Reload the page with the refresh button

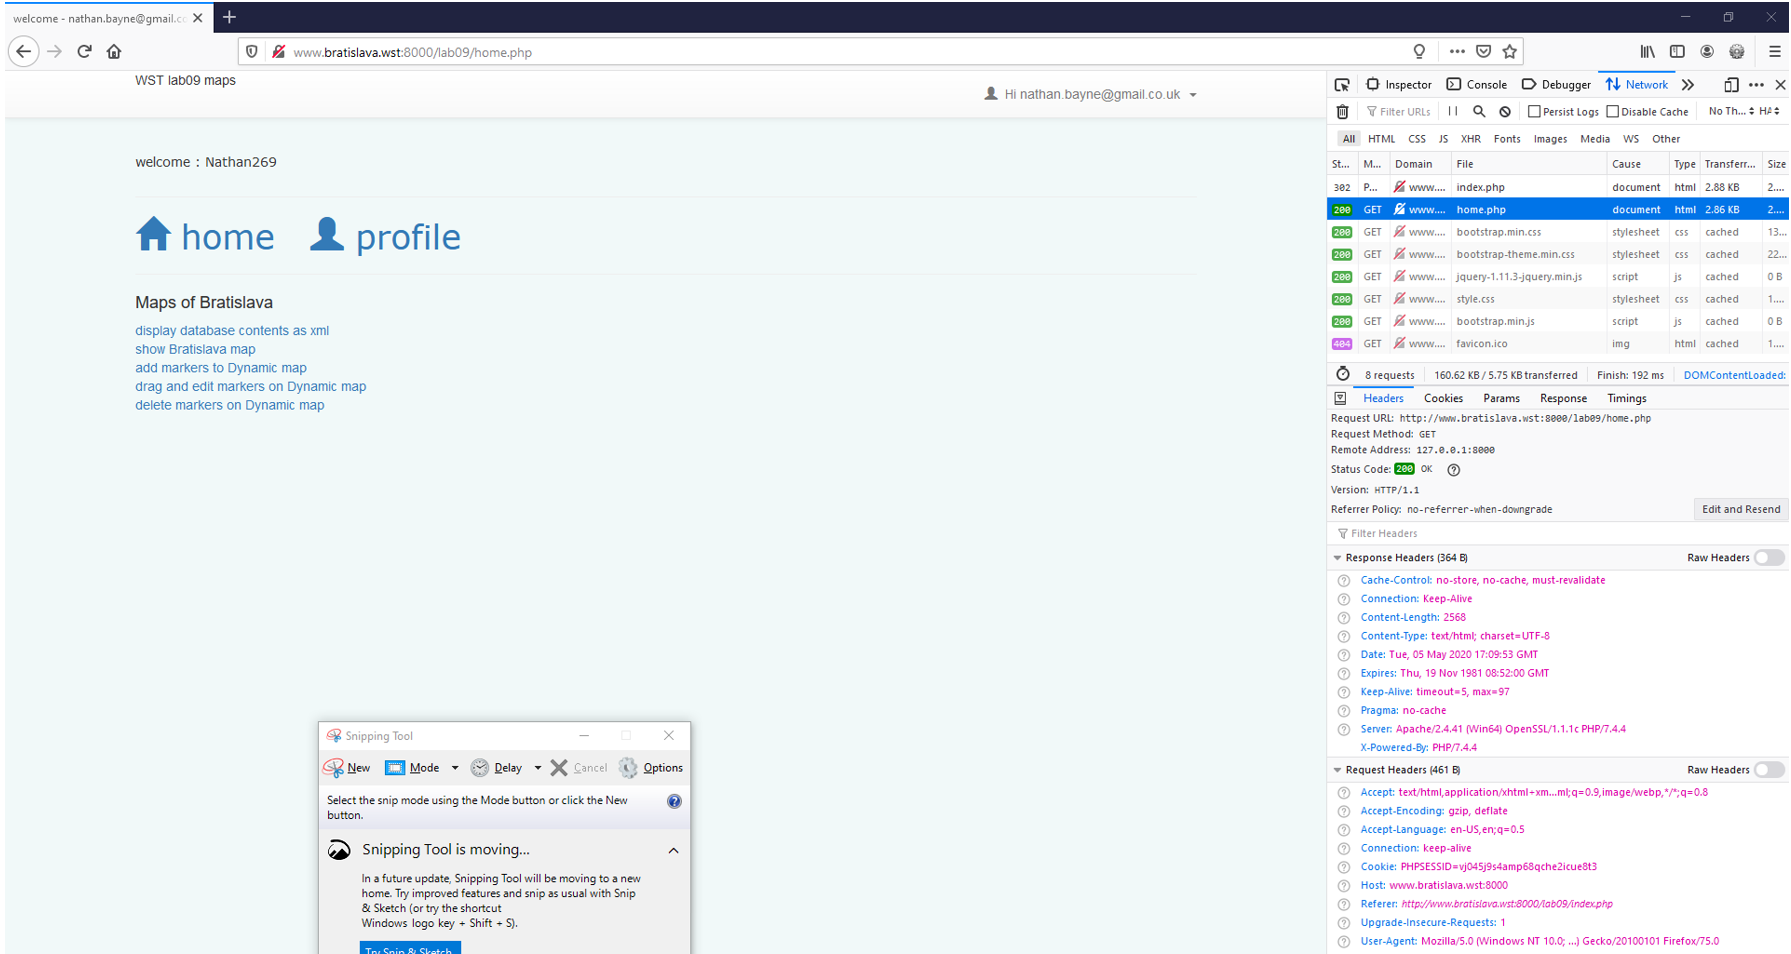[85, 52]
